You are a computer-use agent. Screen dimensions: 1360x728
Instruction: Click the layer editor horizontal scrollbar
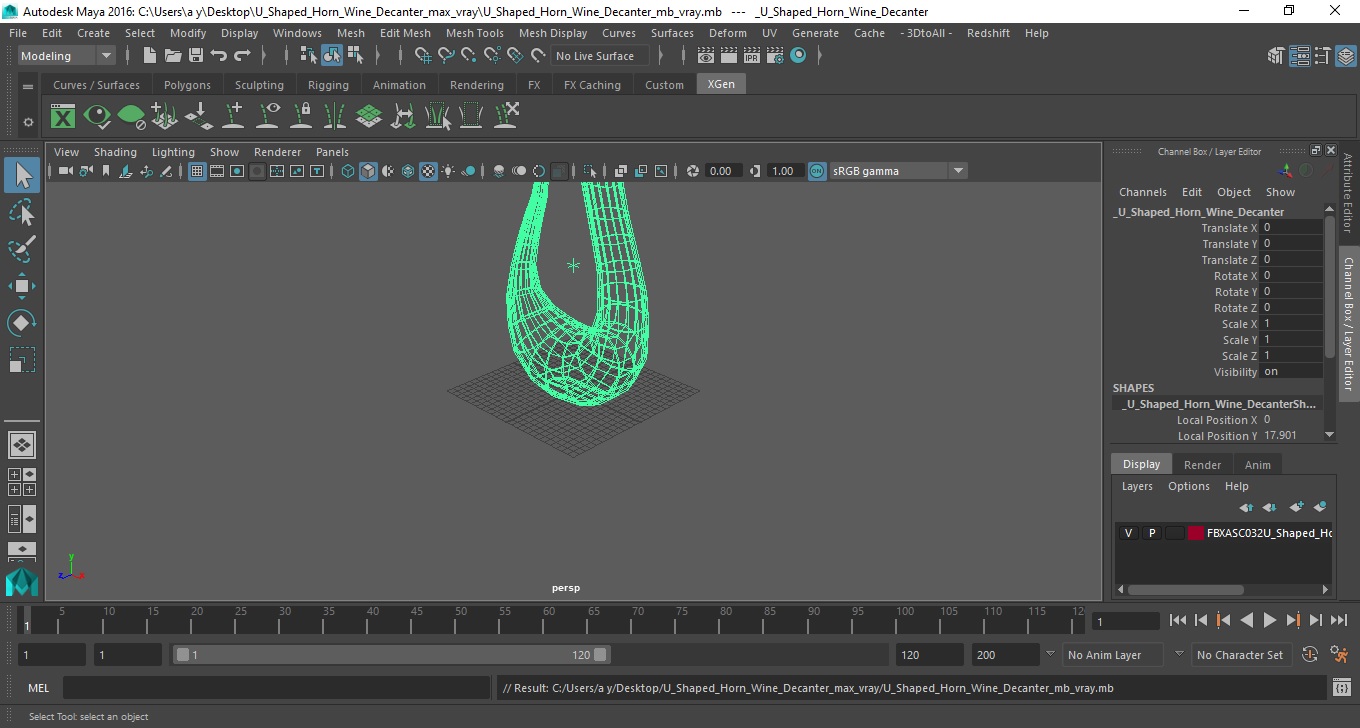pyautogui.click(x=1186, y=590)
